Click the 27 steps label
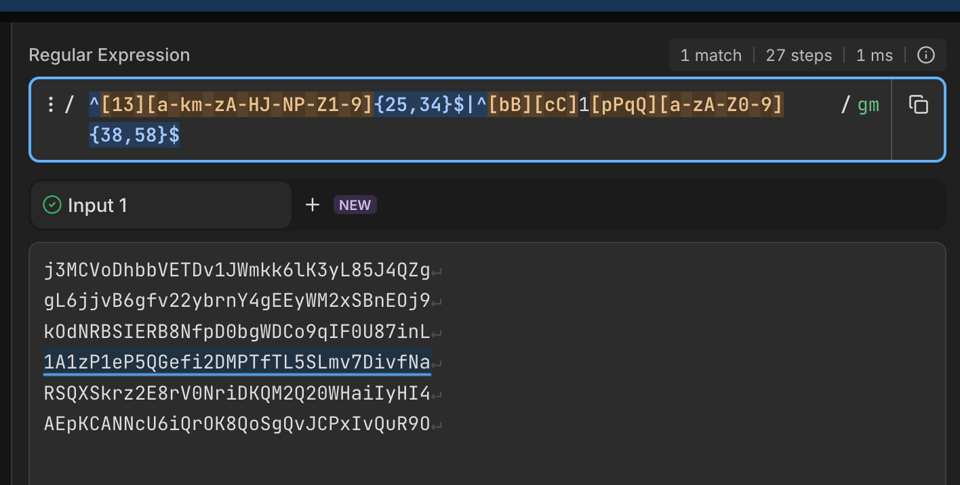Screen dimensions: 960x485 pyautogui.click(x=798, y=55)
